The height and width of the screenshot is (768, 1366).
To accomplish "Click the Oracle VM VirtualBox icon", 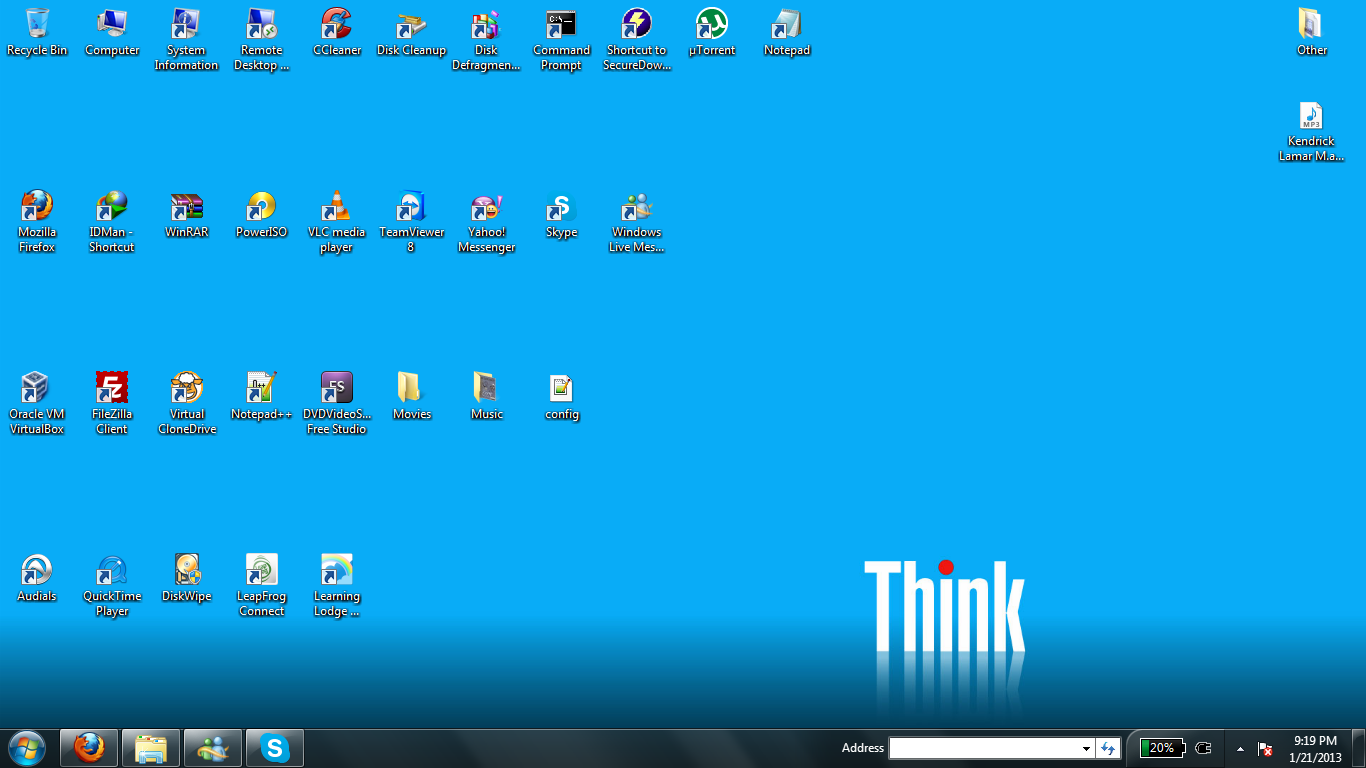I will 36,389.
